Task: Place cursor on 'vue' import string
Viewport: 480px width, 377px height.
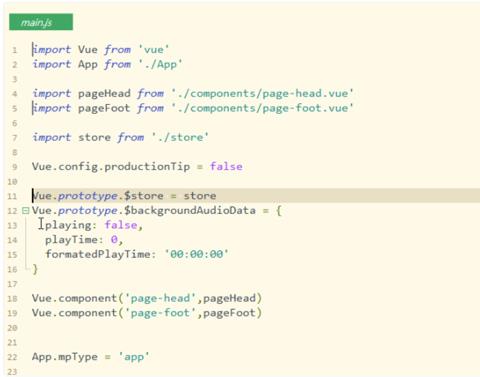Action: click(154, 50)
